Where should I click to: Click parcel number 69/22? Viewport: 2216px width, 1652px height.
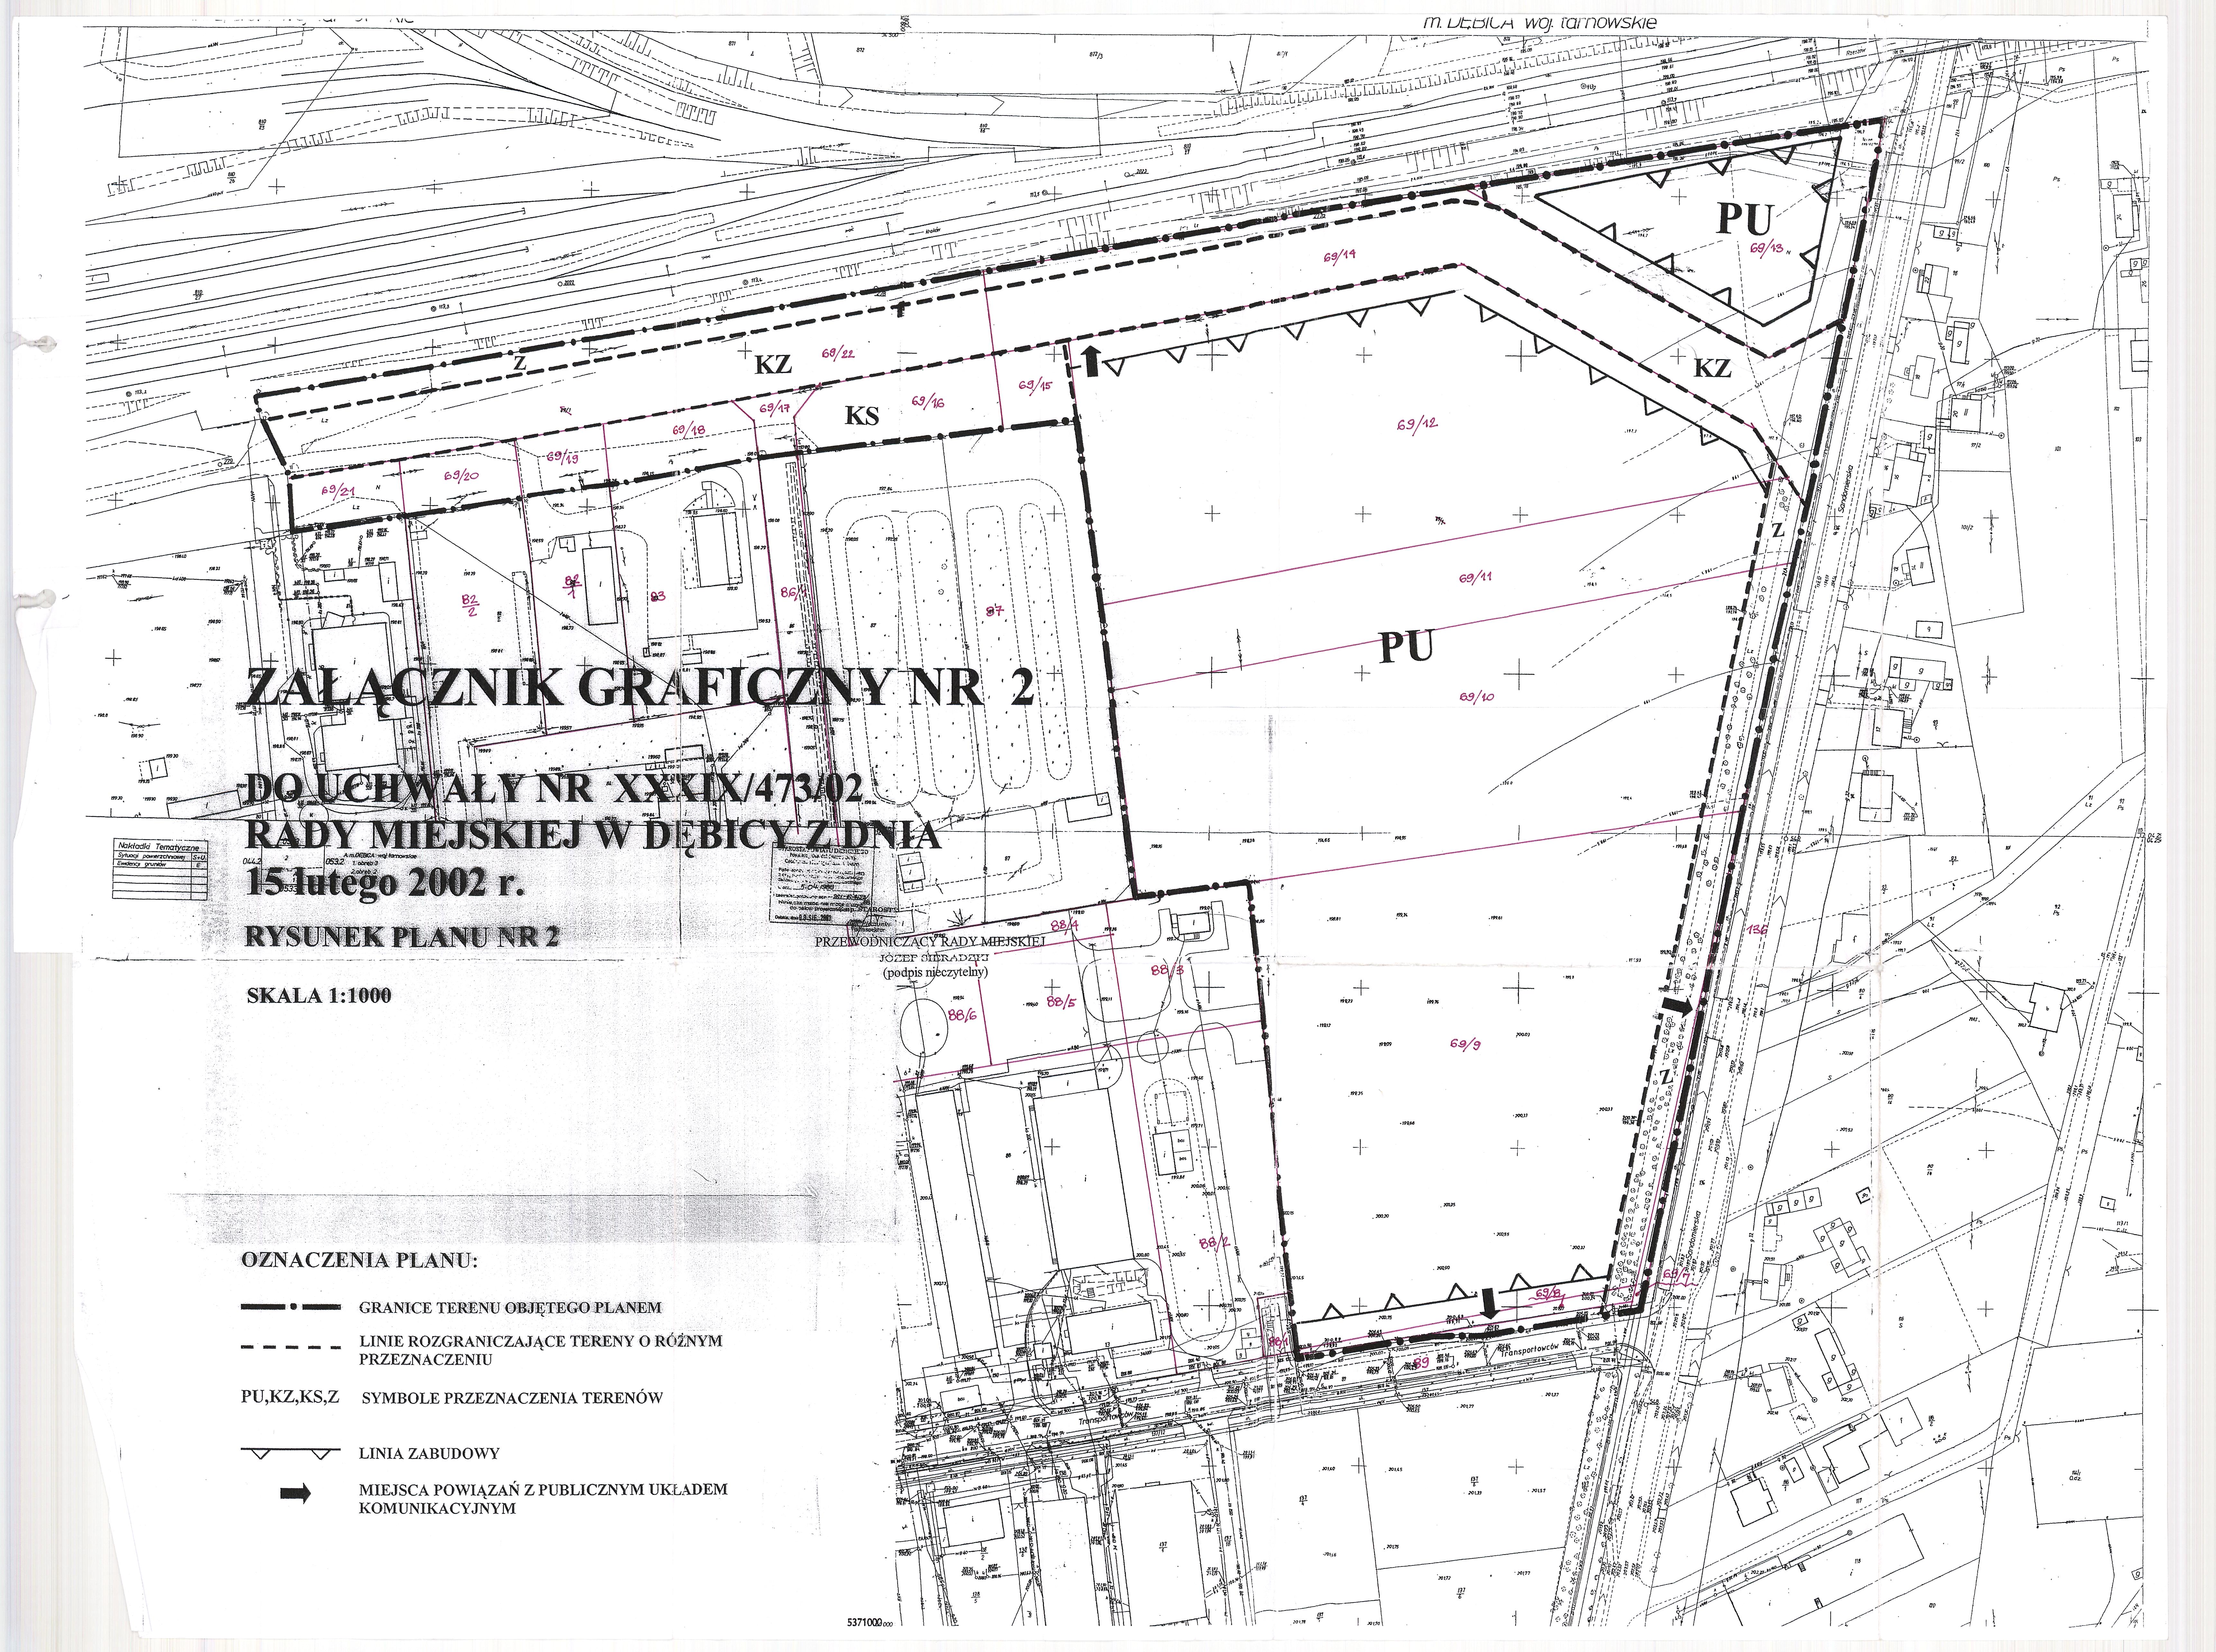(x=838, y=353)
